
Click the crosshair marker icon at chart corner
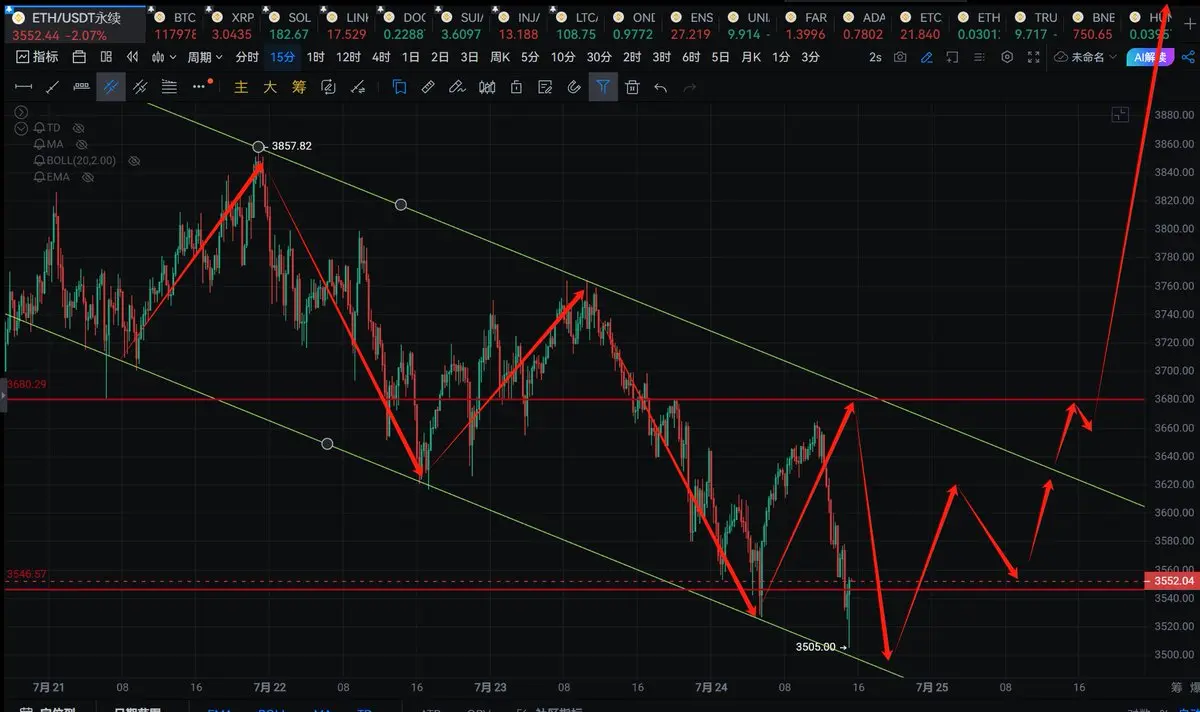1121,116
